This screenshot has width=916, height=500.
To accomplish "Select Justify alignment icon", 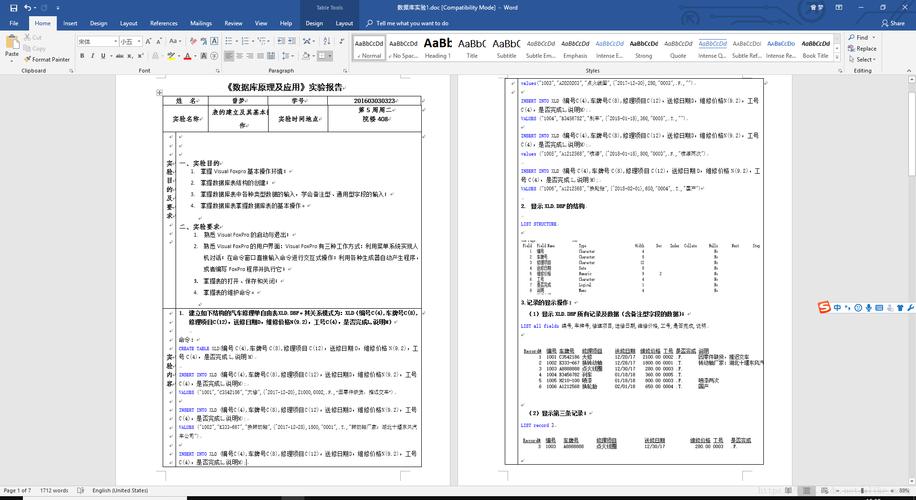I will point(262,56).
